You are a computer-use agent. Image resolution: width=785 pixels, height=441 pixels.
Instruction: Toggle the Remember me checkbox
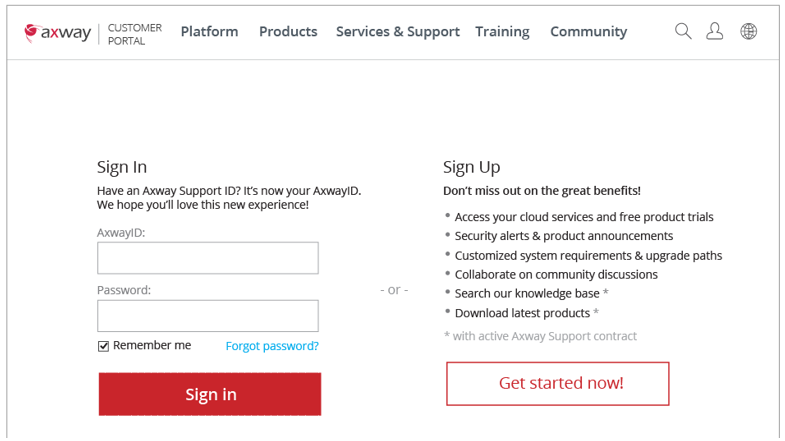[x=103, y=346]
